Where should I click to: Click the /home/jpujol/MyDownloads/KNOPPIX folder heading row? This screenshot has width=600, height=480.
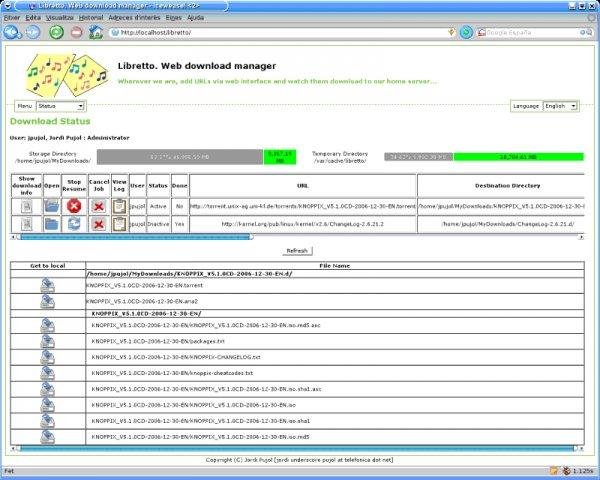point(297,274)
